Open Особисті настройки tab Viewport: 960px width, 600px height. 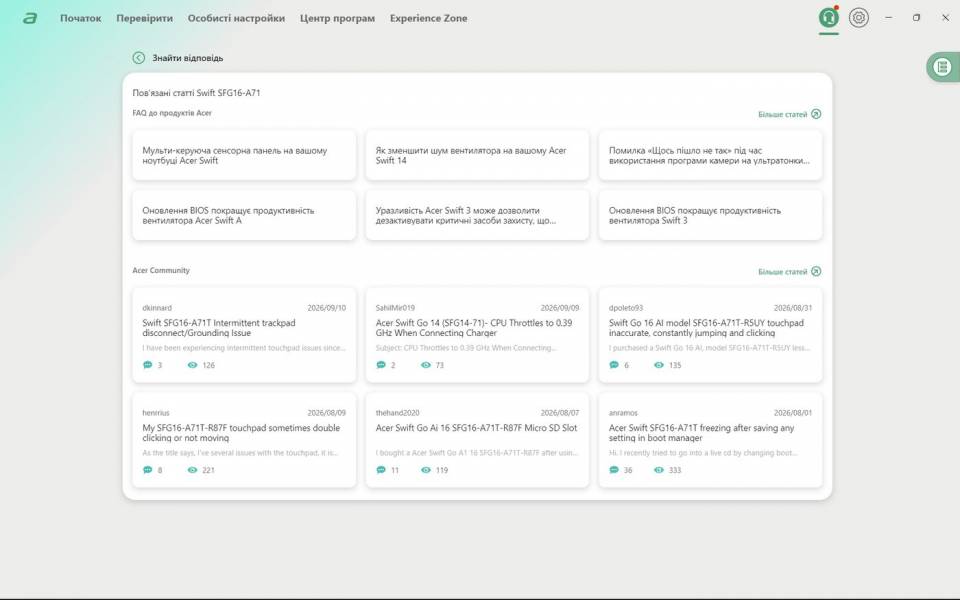pyautogui.click(x=236, y=18)
